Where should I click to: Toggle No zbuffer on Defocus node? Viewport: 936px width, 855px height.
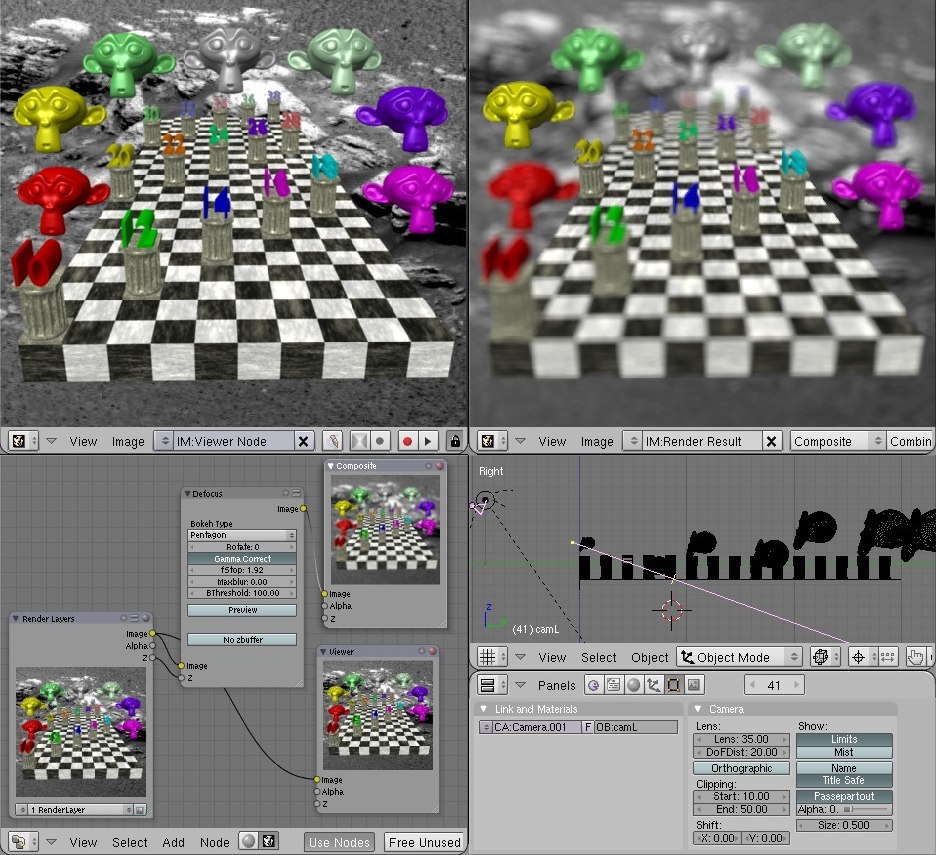point(242,639)
